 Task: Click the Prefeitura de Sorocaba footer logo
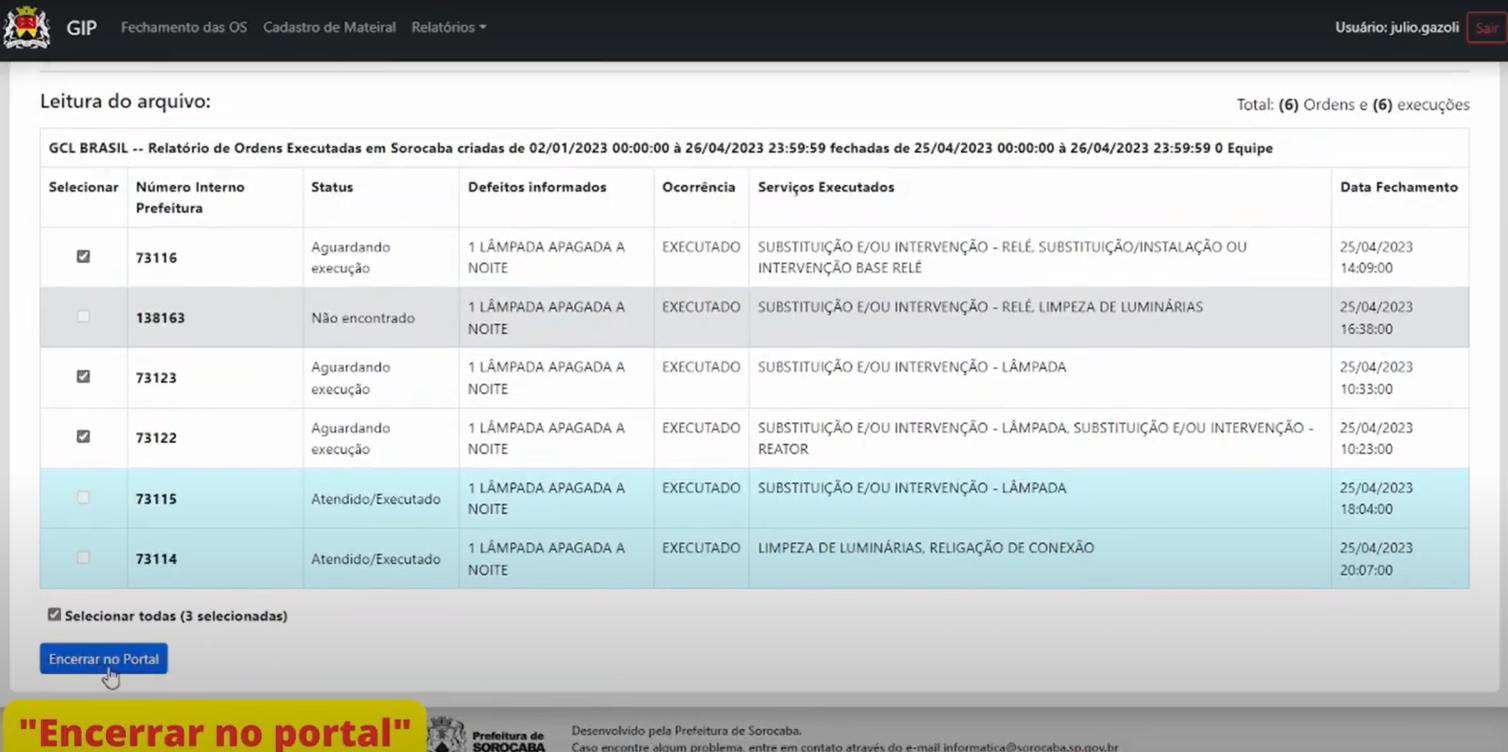[x=487, y=736]
